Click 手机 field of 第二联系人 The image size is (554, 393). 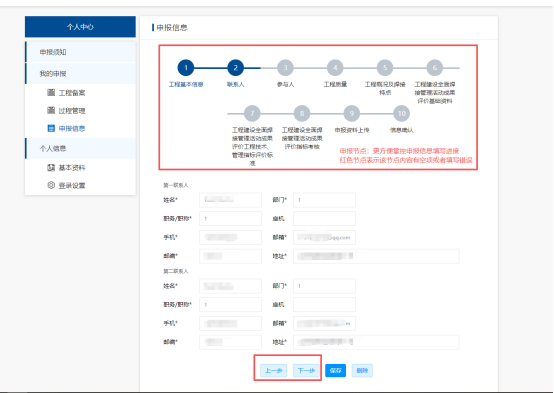point(230,323)
